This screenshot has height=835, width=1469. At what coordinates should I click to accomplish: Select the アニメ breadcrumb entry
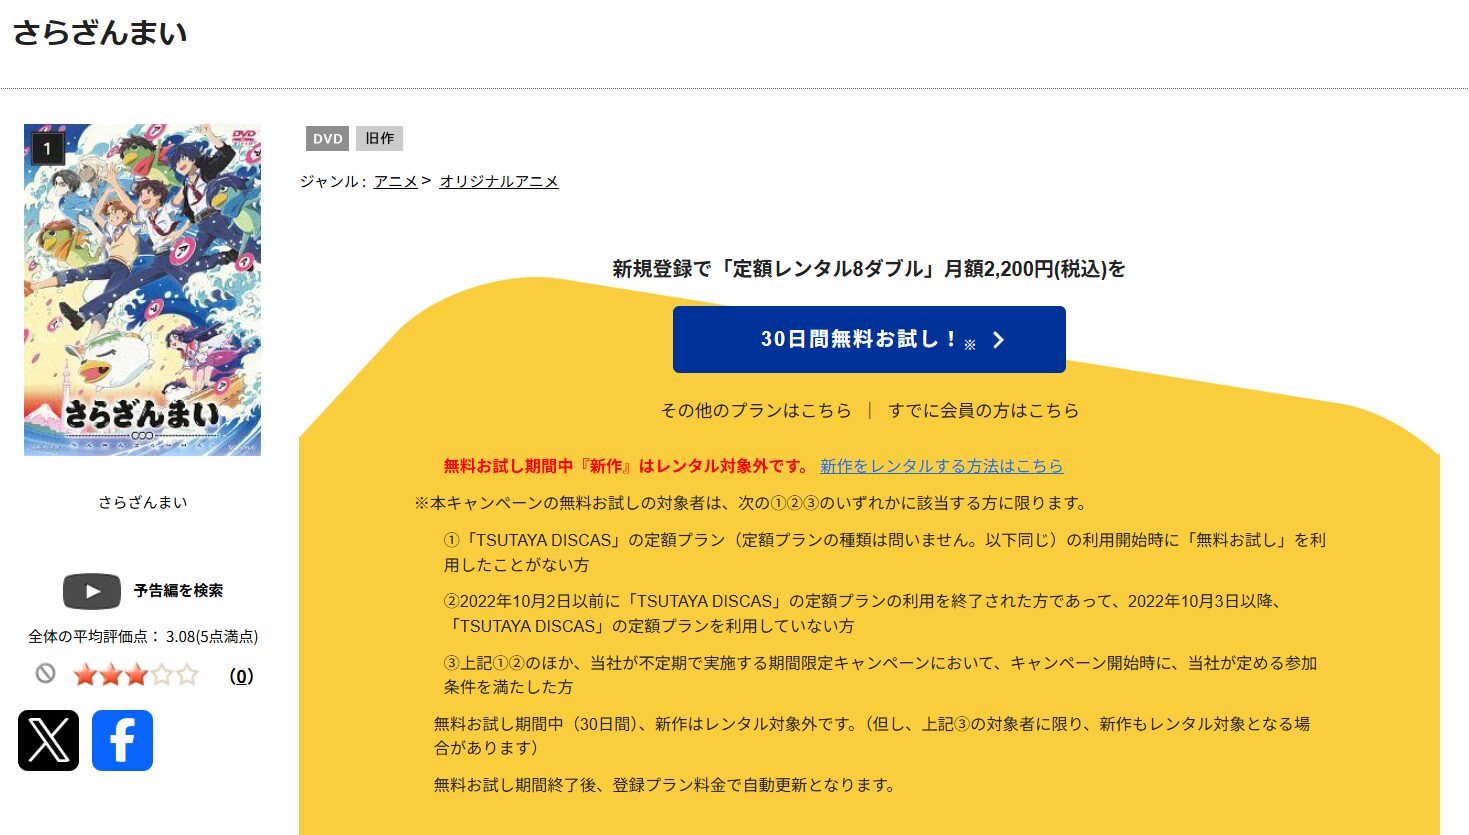coord(395,181)
